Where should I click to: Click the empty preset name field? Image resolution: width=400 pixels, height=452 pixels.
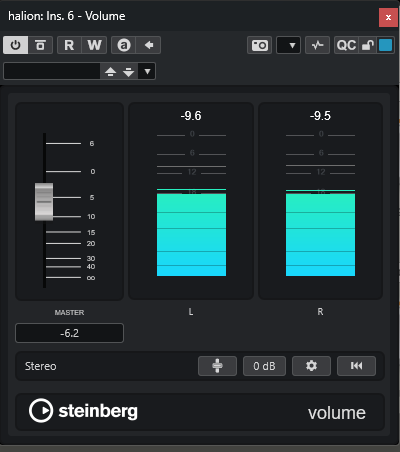pos(52,71)
